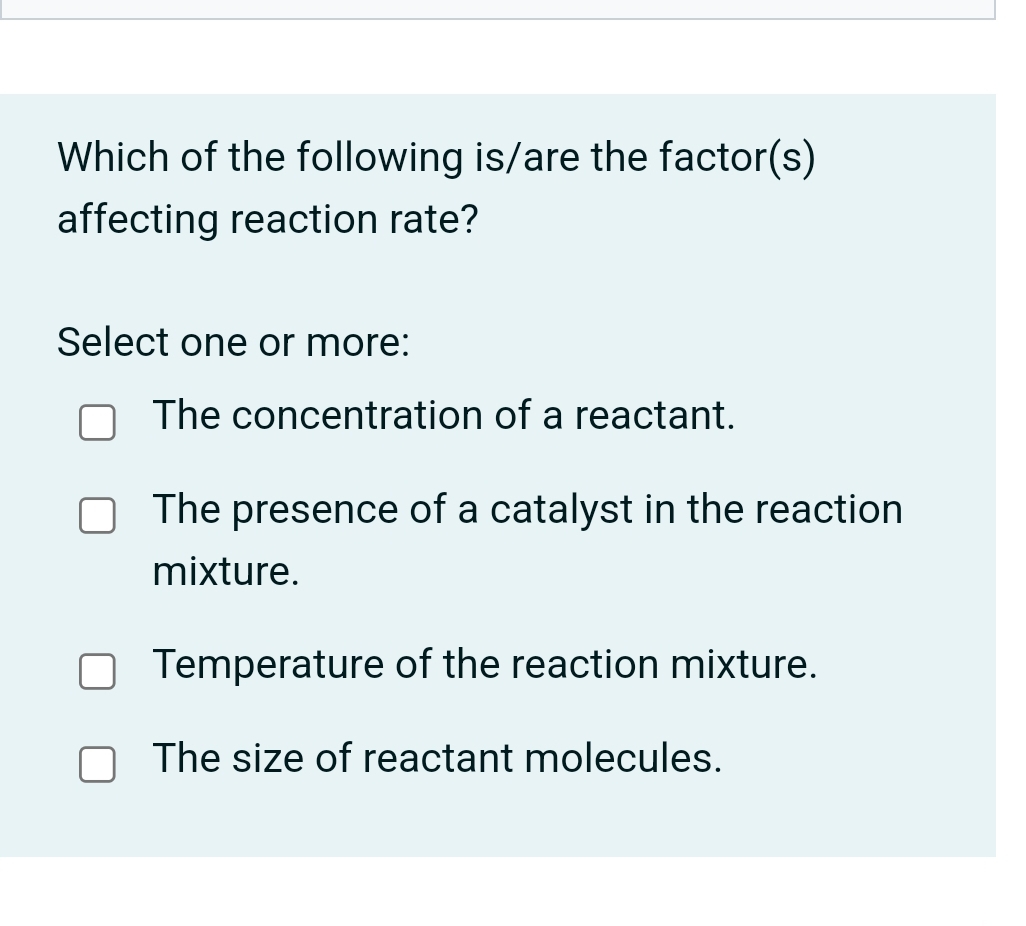Click the 'The concentration of a reactant.' label
Screen dimensions: 1026x926
[x=444, y=415]
